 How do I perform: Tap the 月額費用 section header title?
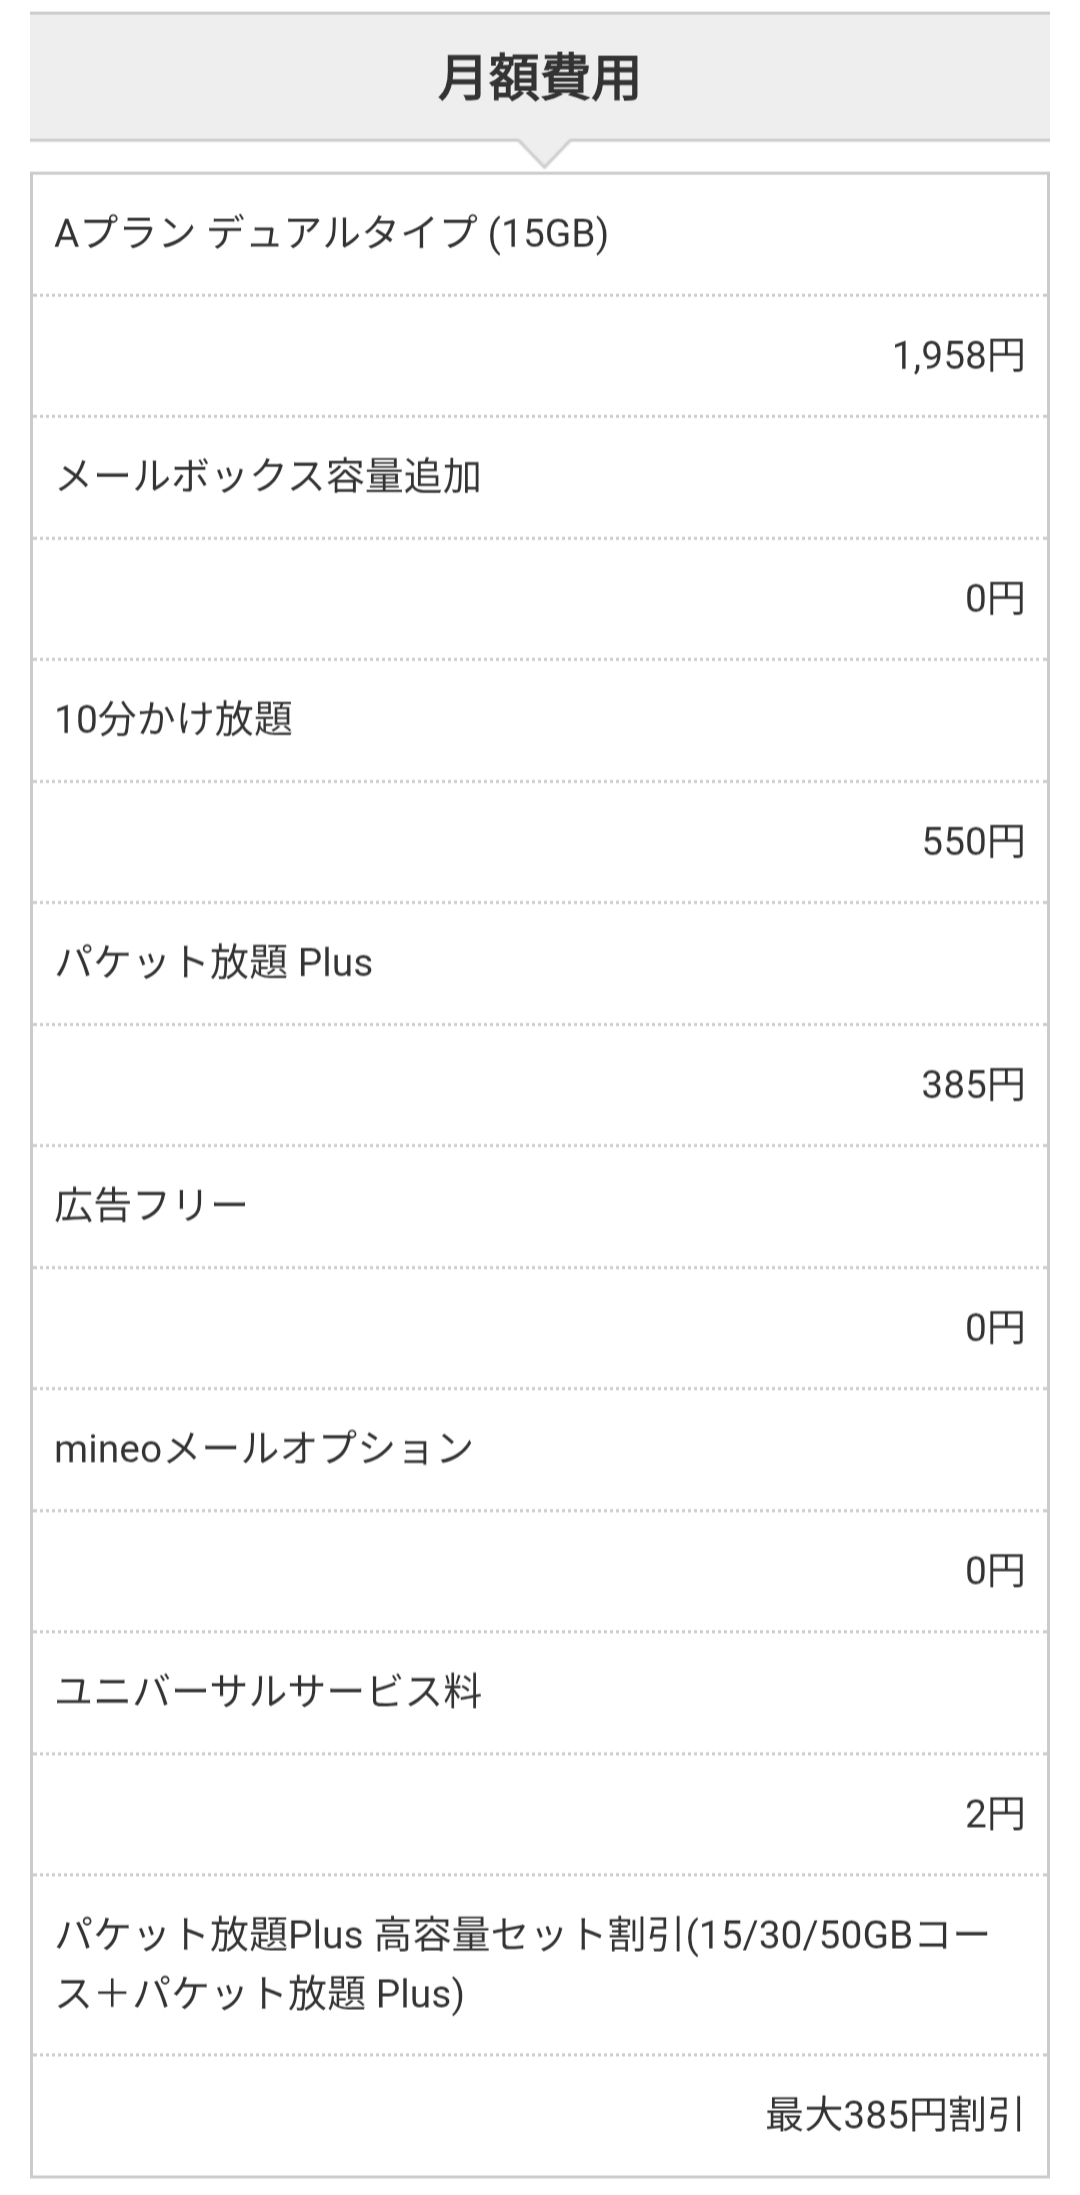click(539, 79)
